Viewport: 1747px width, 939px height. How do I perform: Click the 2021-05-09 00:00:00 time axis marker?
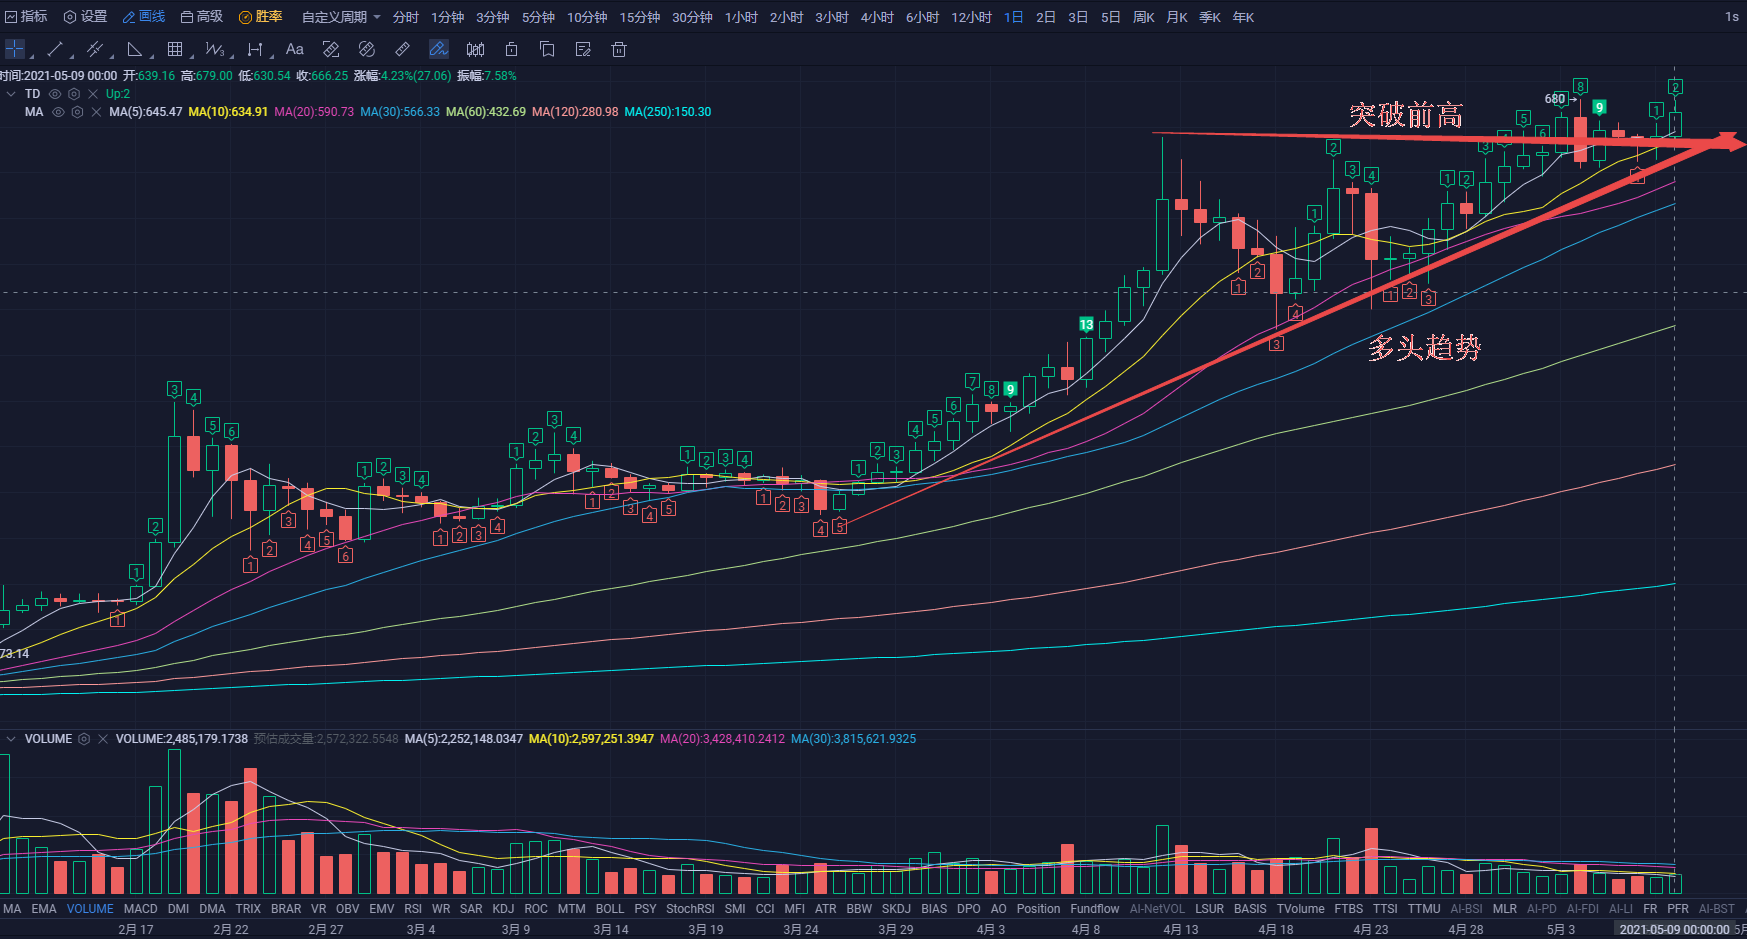[x=1674, y=929]
